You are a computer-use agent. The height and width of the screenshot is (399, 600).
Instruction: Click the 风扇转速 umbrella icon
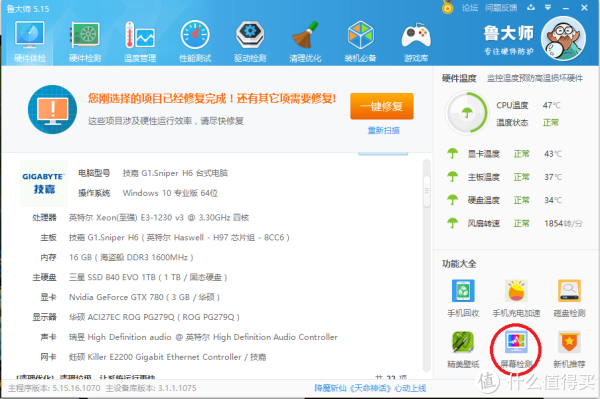point(453,223)
